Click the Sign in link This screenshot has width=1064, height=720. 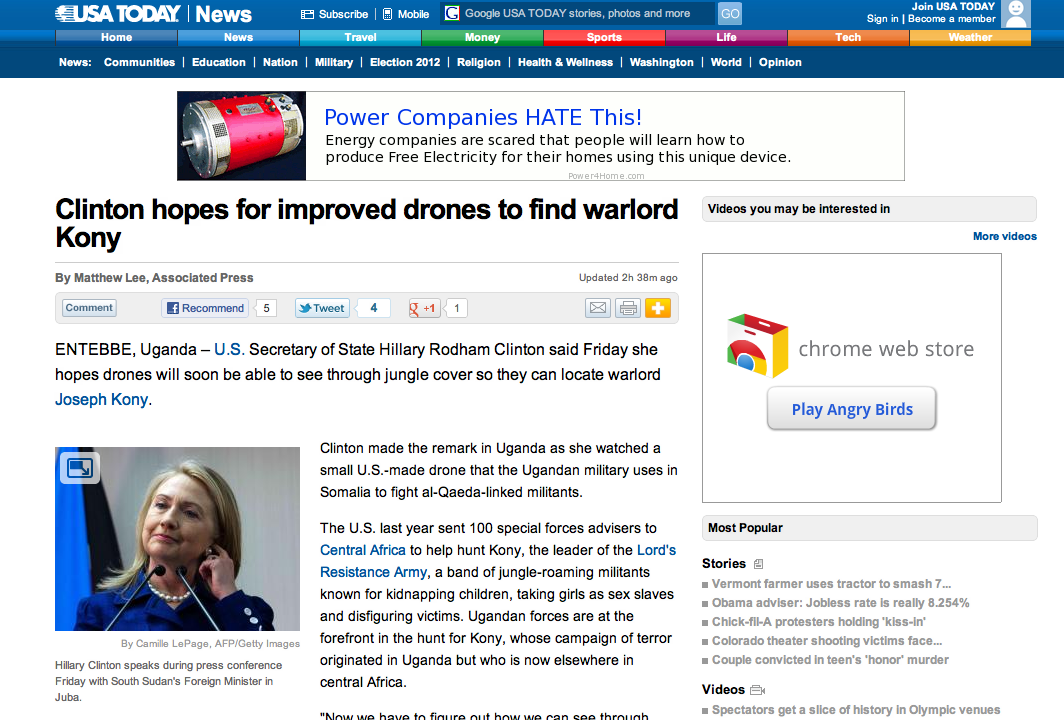(882, 19)
